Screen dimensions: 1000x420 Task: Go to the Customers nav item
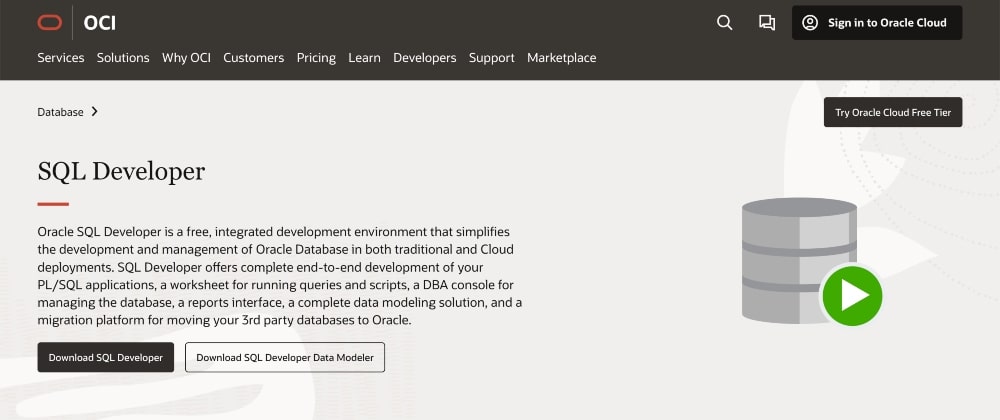253,58
